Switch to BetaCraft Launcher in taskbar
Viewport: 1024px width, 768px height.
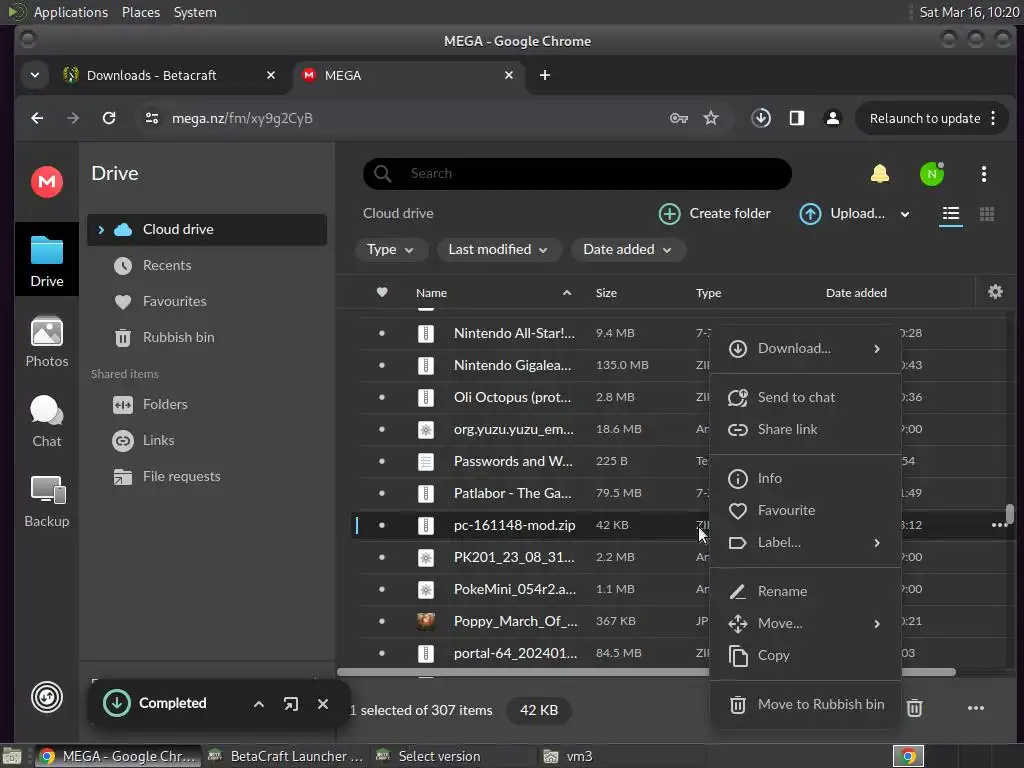tap(285, 756)
